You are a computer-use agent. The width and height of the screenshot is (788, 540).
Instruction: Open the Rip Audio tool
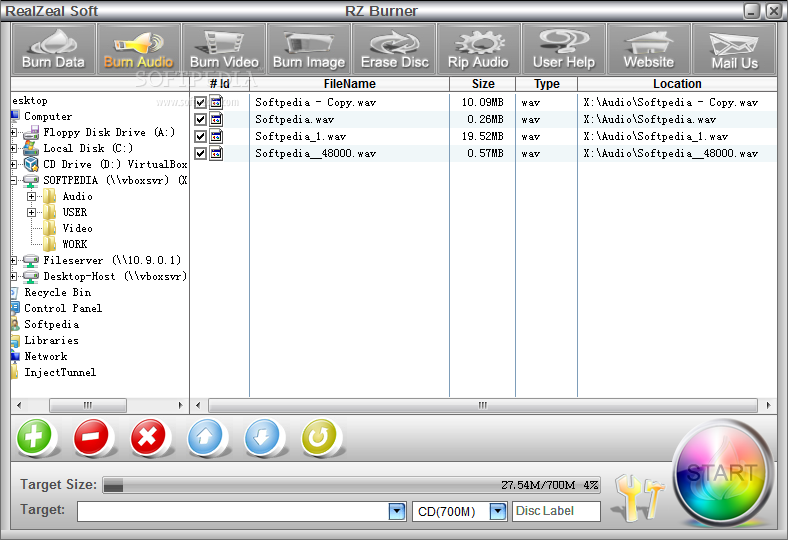478,49
